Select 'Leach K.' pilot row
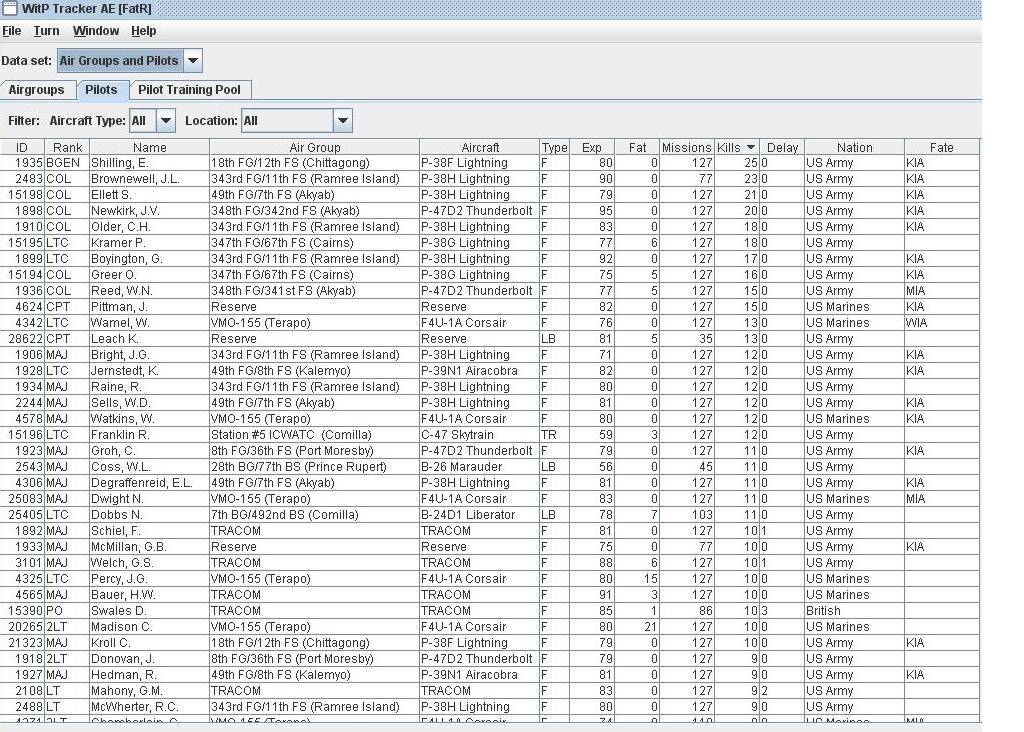1024x732 pixels. (490, 339)
